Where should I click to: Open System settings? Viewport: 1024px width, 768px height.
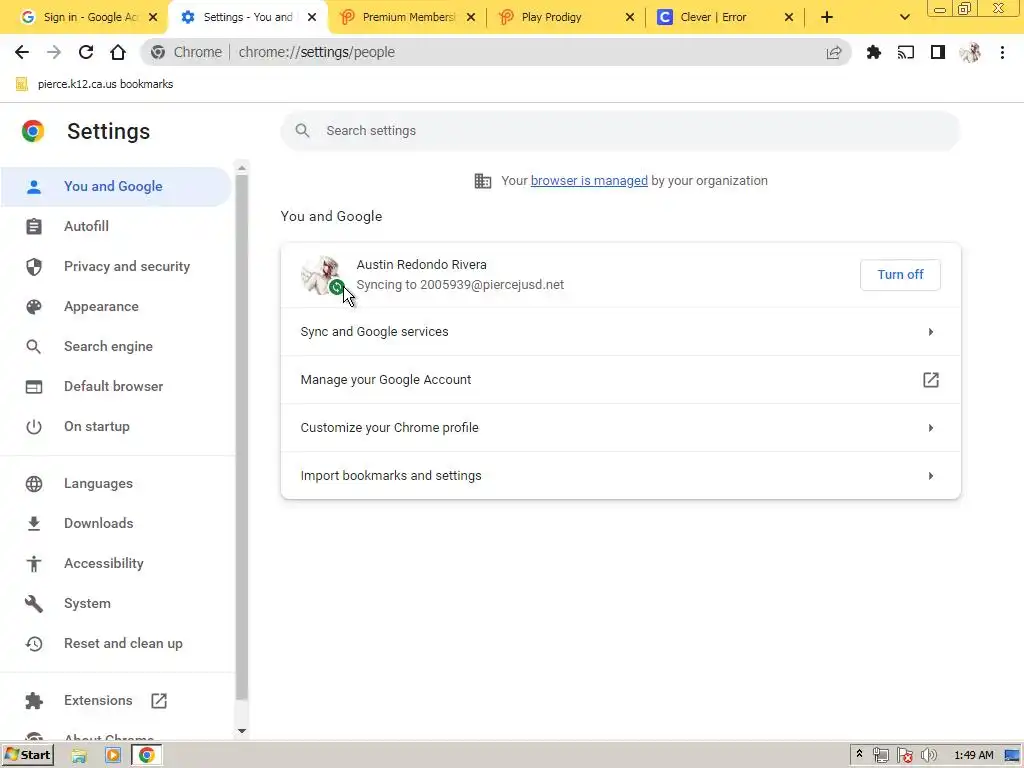tap(116, 603)
